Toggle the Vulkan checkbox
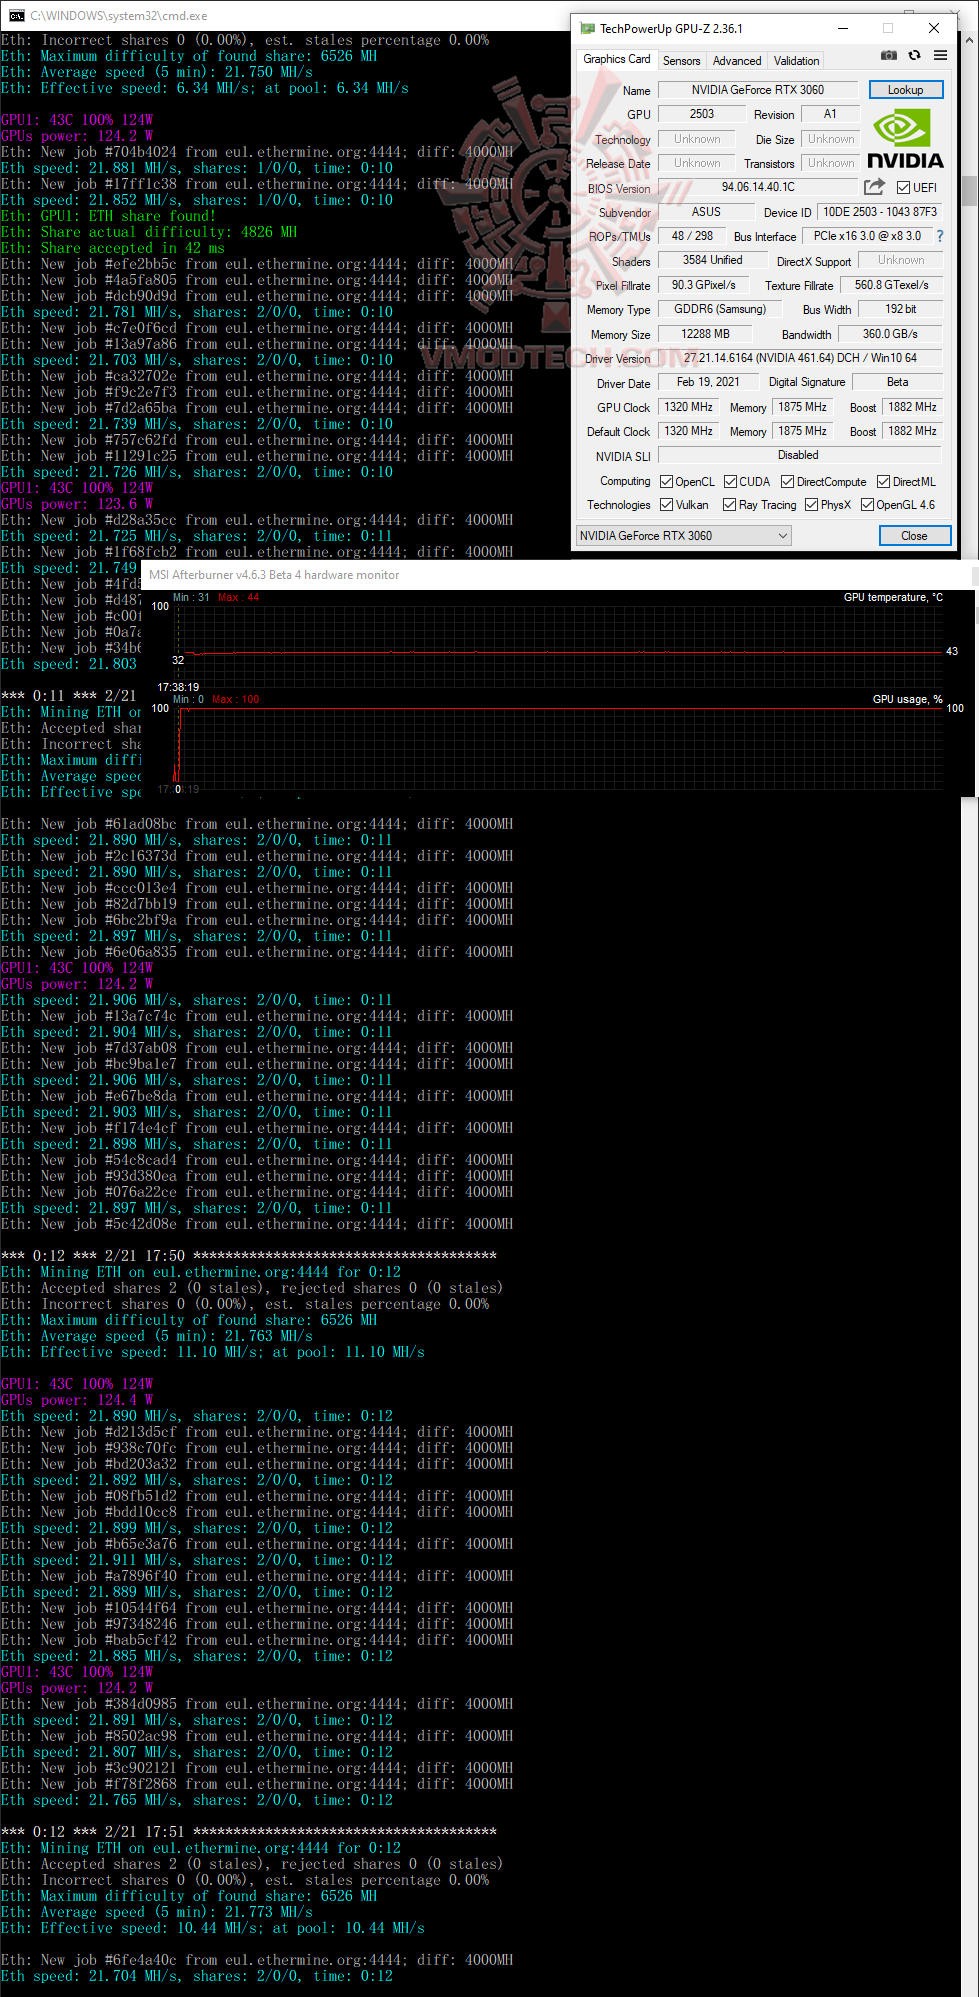The width and height of the screenshot is (979, 1997). (666, 505)
